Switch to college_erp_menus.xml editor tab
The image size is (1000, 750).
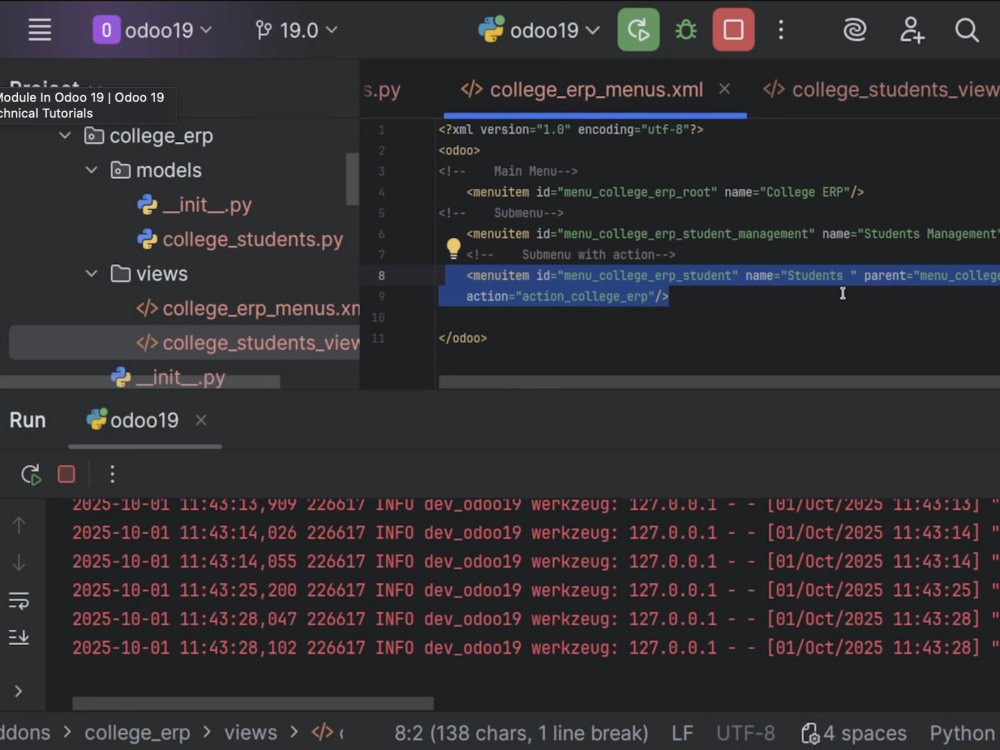[596, 89]
